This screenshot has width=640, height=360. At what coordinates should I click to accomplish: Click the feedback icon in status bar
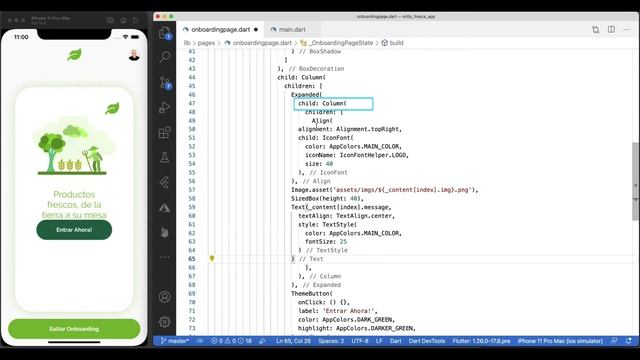pyautogui.click(x=614, y=341)
